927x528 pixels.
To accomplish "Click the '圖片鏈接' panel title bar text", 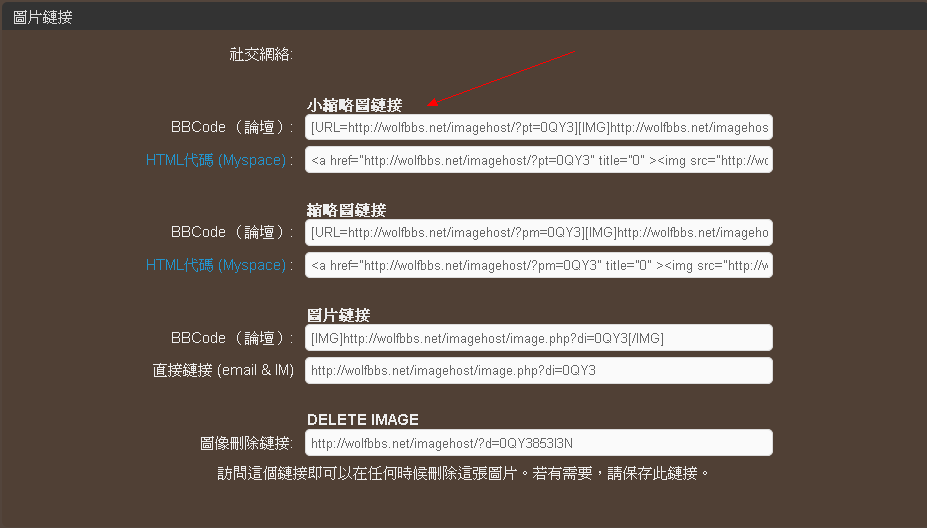I will [x=43, y=17].
